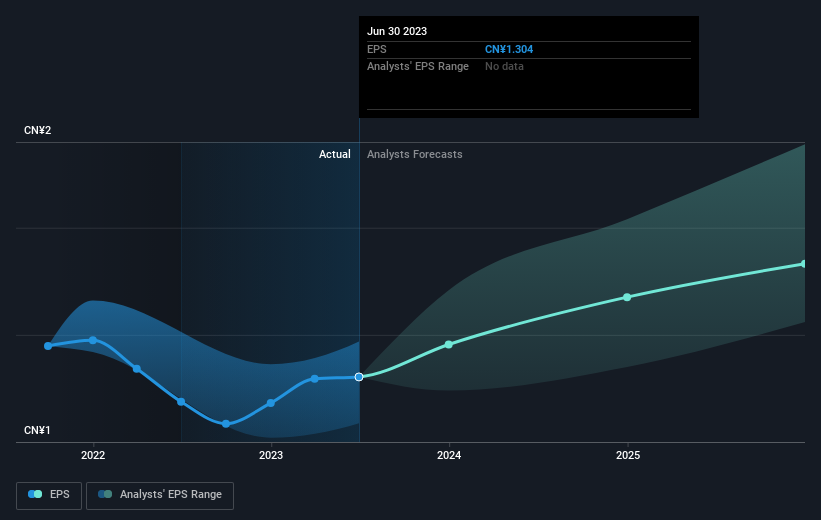Click the EPS data point at 2022

93,340
